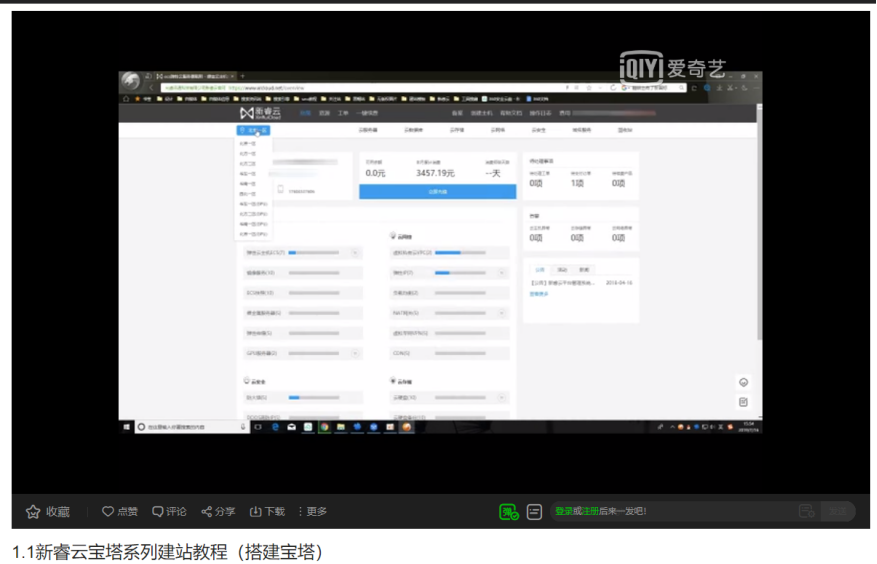Share the video using 分享
The width and height of the screenshot is (877, 564).
pyautogui.click(x=218, y=511)
